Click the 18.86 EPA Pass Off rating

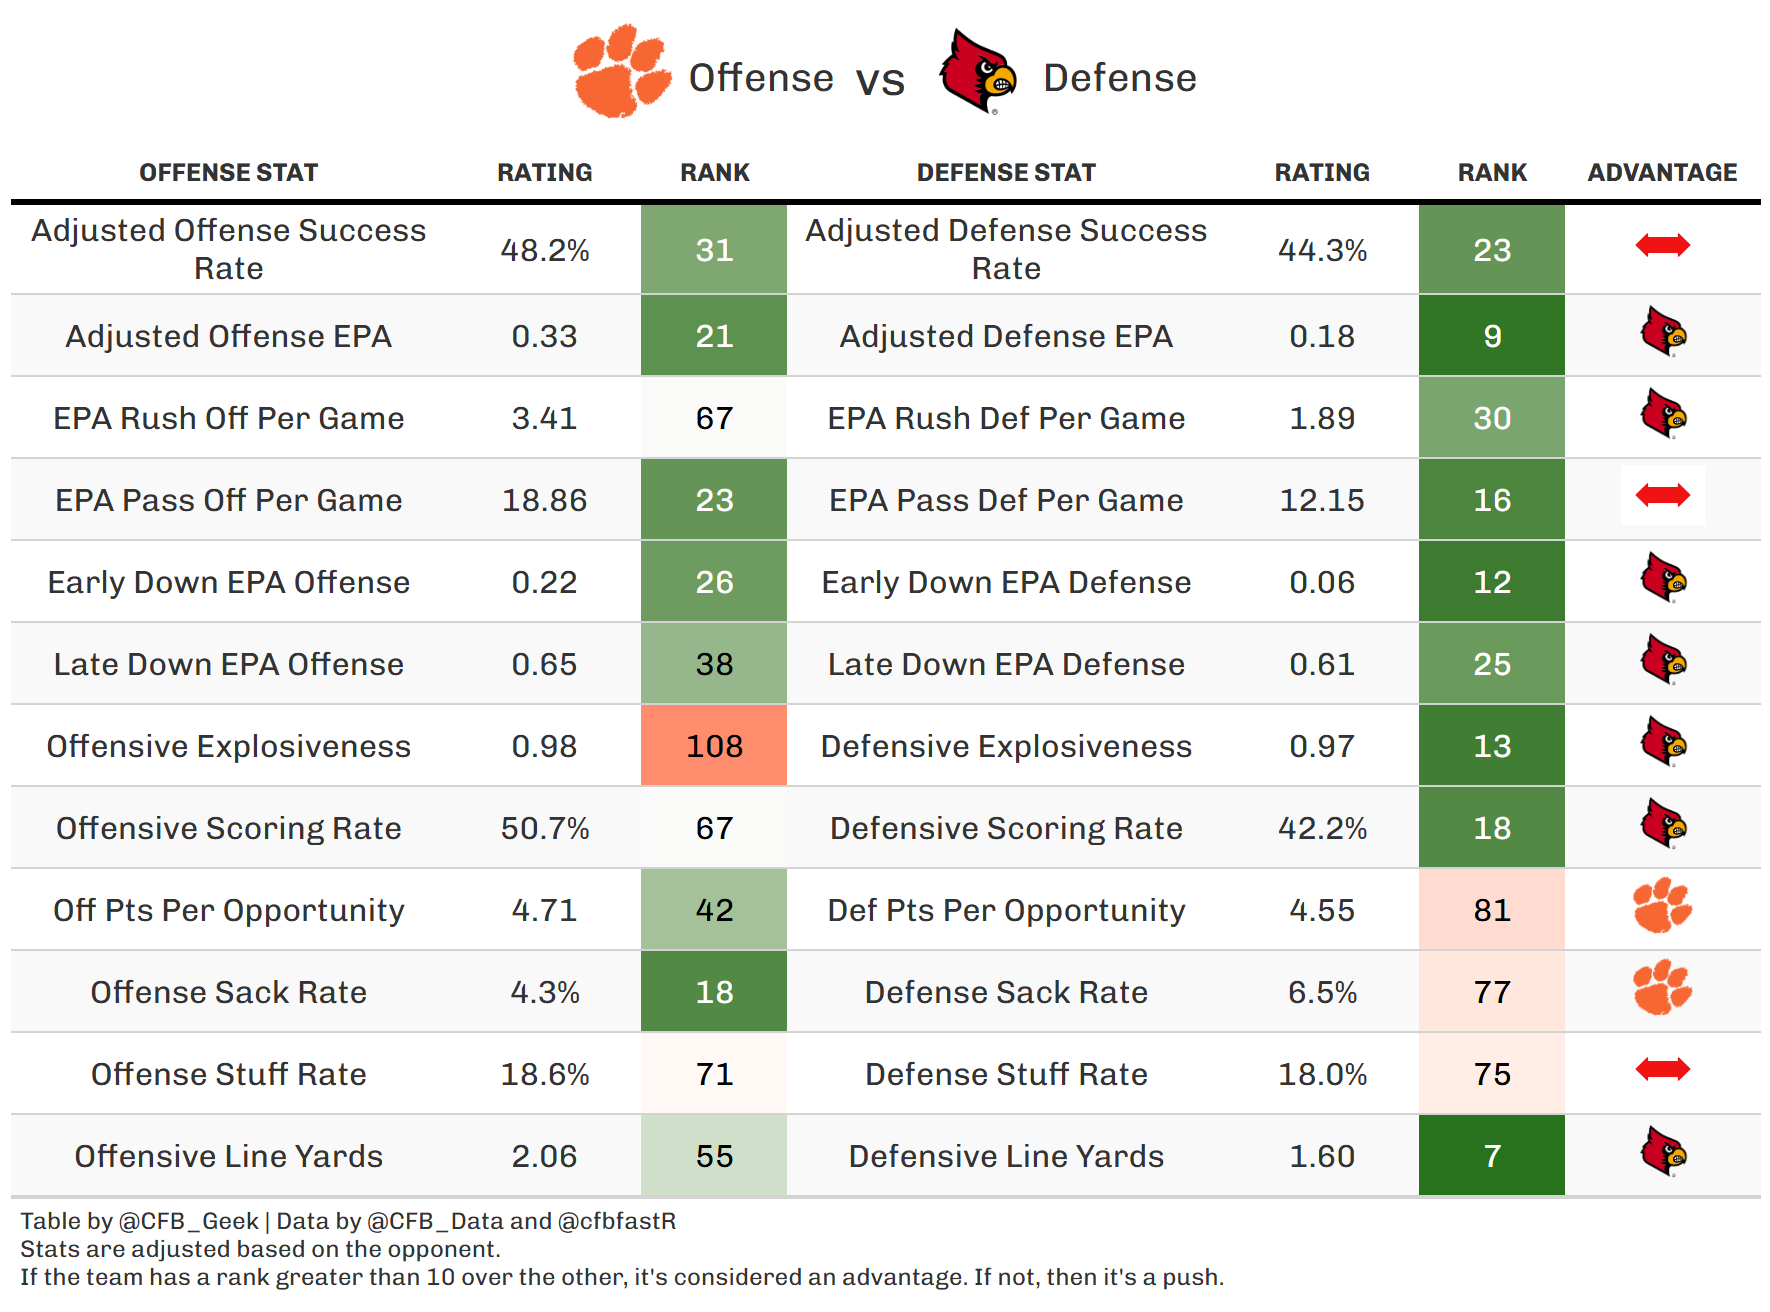[x=544, y=500]
